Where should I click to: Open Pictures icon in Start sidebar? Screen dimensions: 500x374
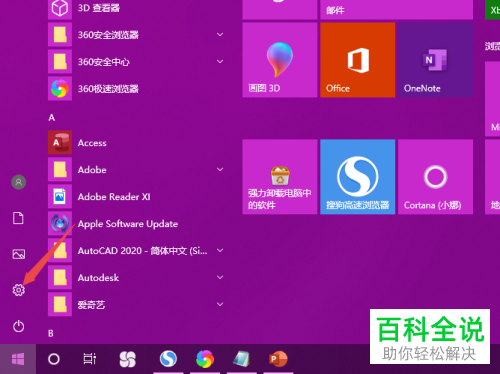19,254
